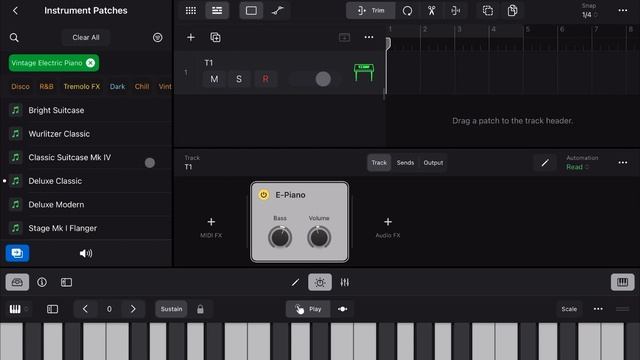This screenshot has width=640, height=360.
Task: Open patch search
Action: [x=14, y=38]
